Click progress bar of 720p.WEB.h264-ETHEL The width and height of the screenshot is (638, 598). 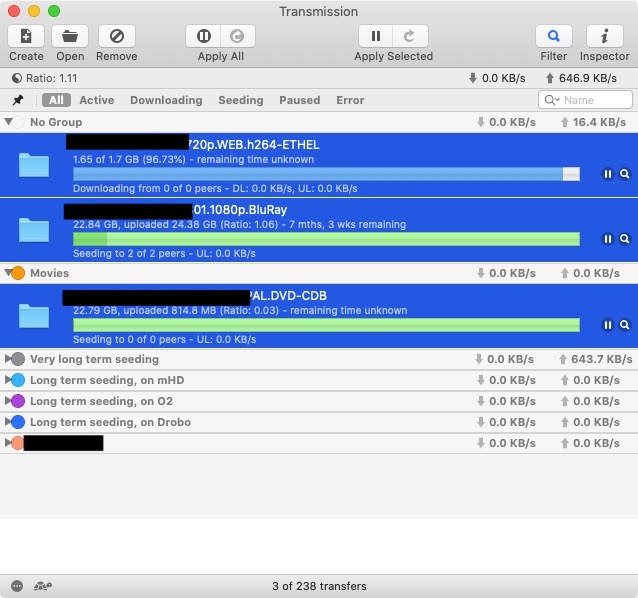point(326,174)
